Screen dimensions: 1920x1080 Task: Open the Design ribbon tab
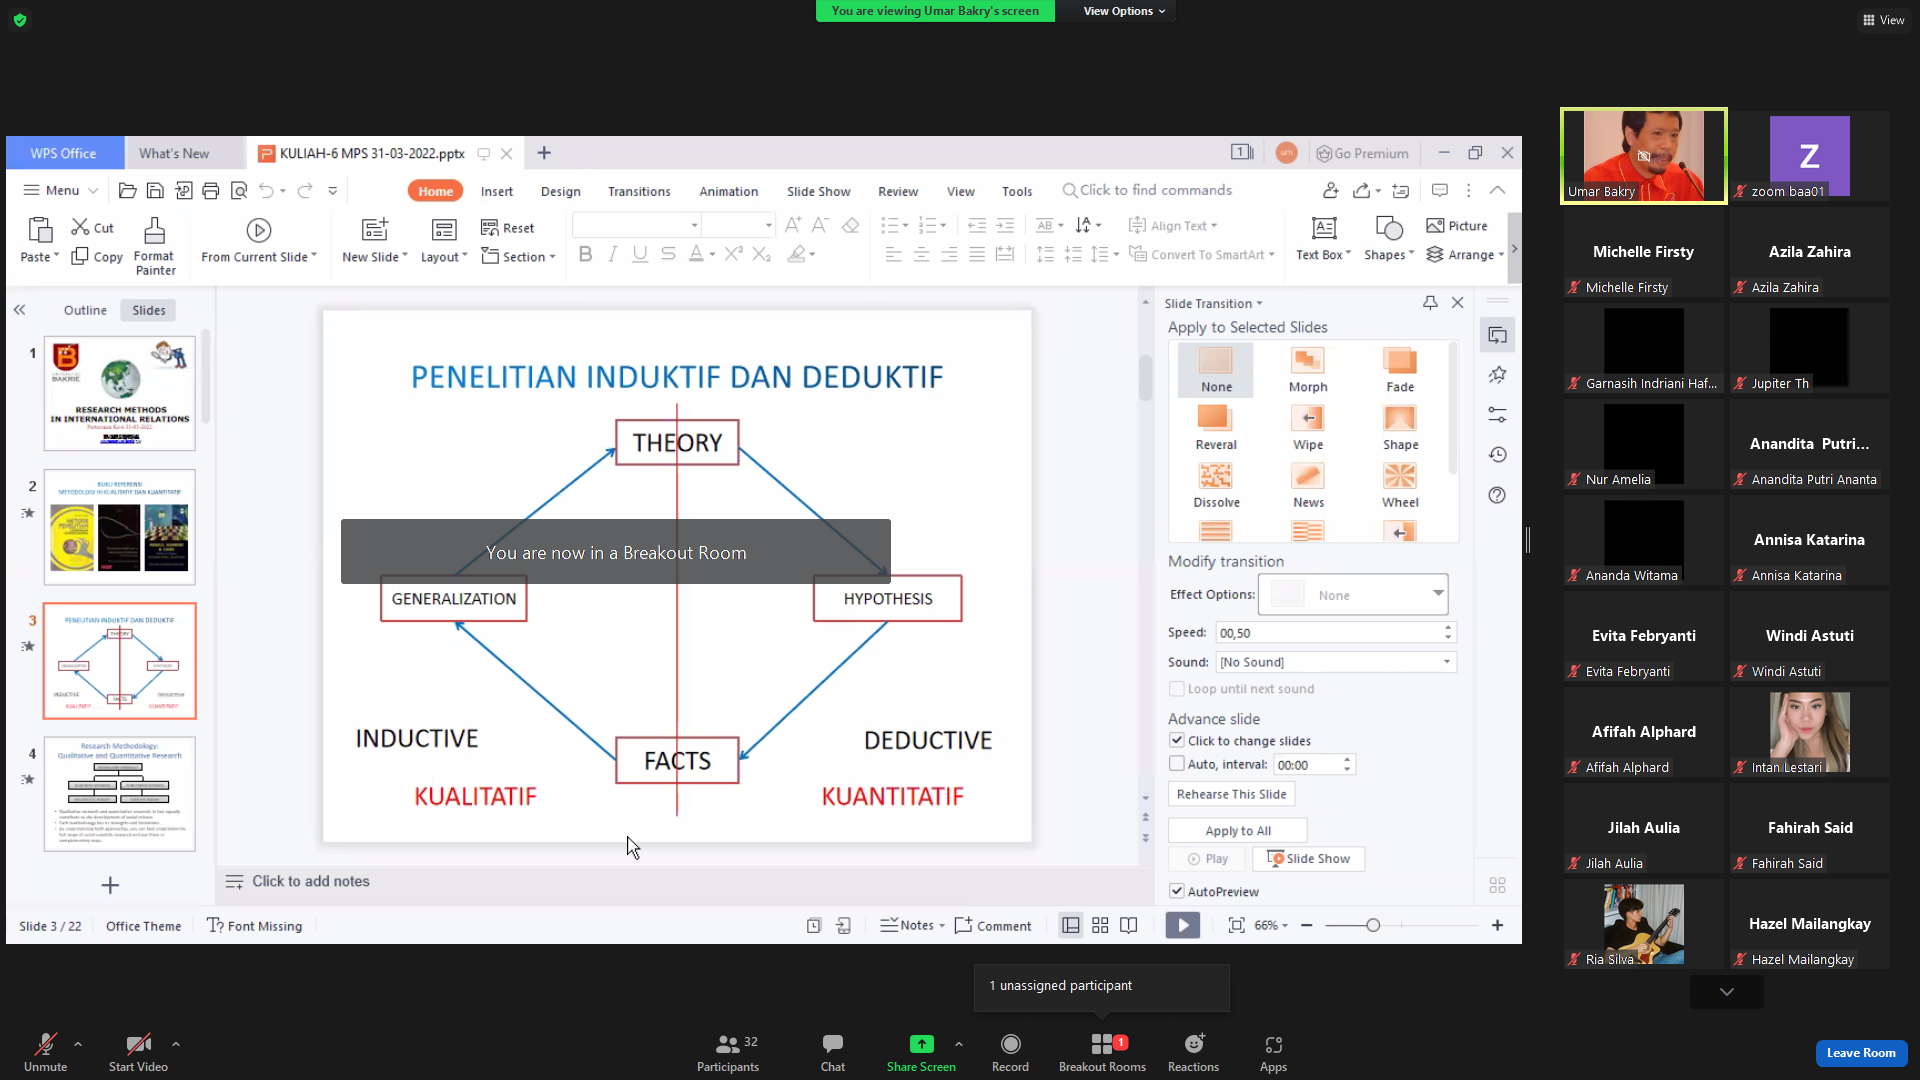(x=560, y=192)
